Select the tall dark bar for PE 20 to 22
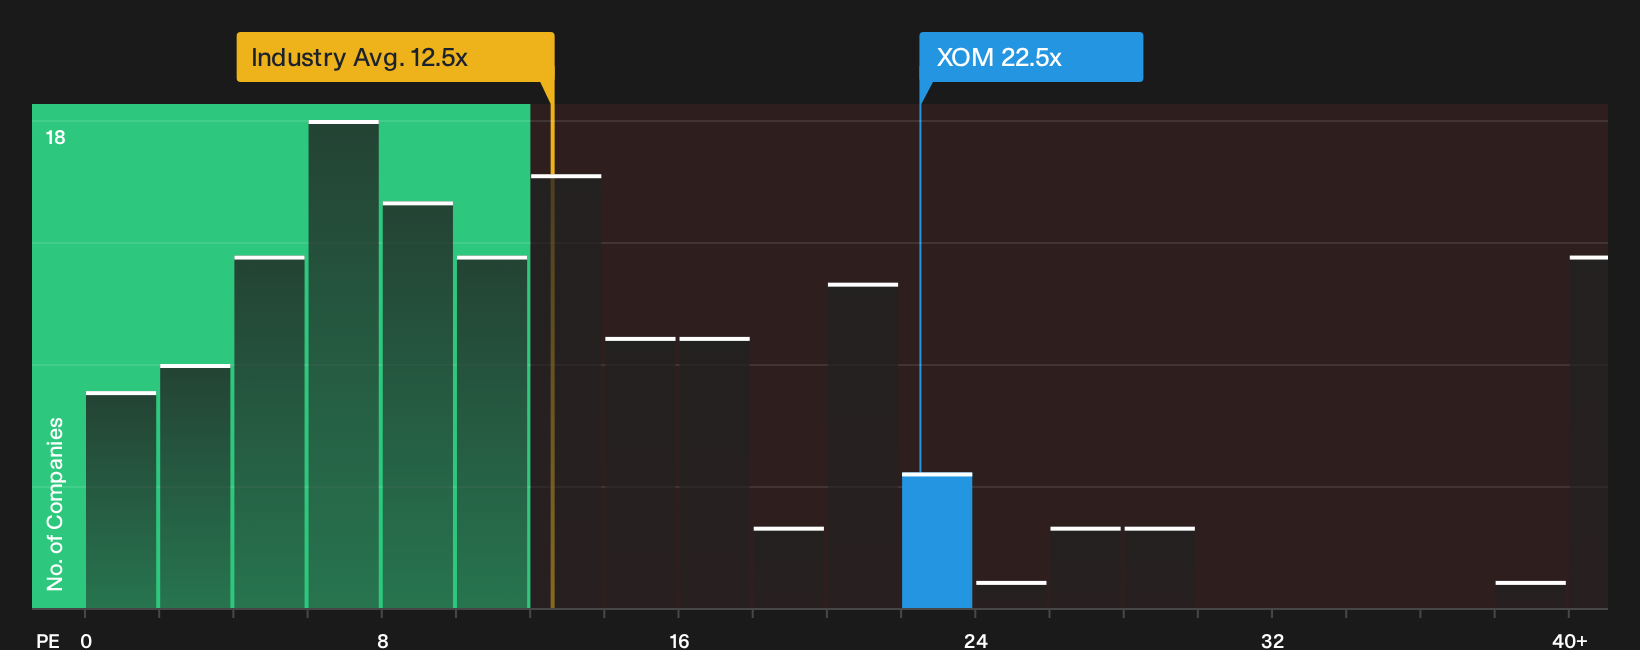1640x650 pixels. tap(863, 446)
